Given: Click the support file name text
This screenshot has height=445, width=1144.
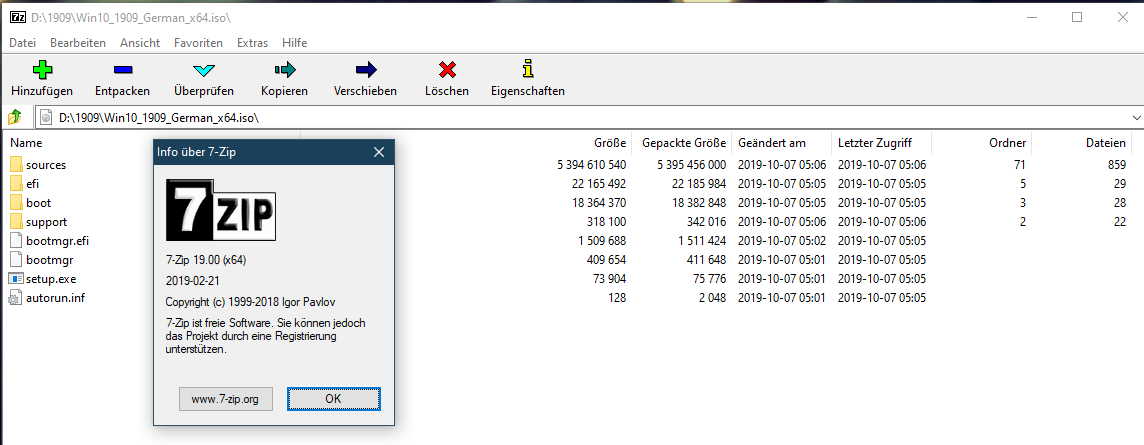Looking at the screenshot, I should pyautogui.click(x=47, y=222).
